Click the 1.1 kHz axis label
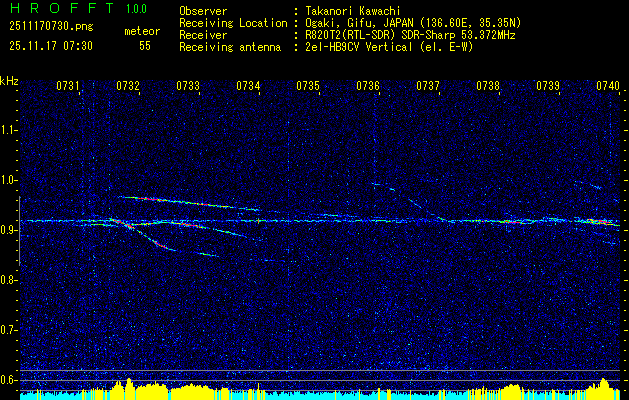This screenshot has width=629, height=400. pos(8,130)
